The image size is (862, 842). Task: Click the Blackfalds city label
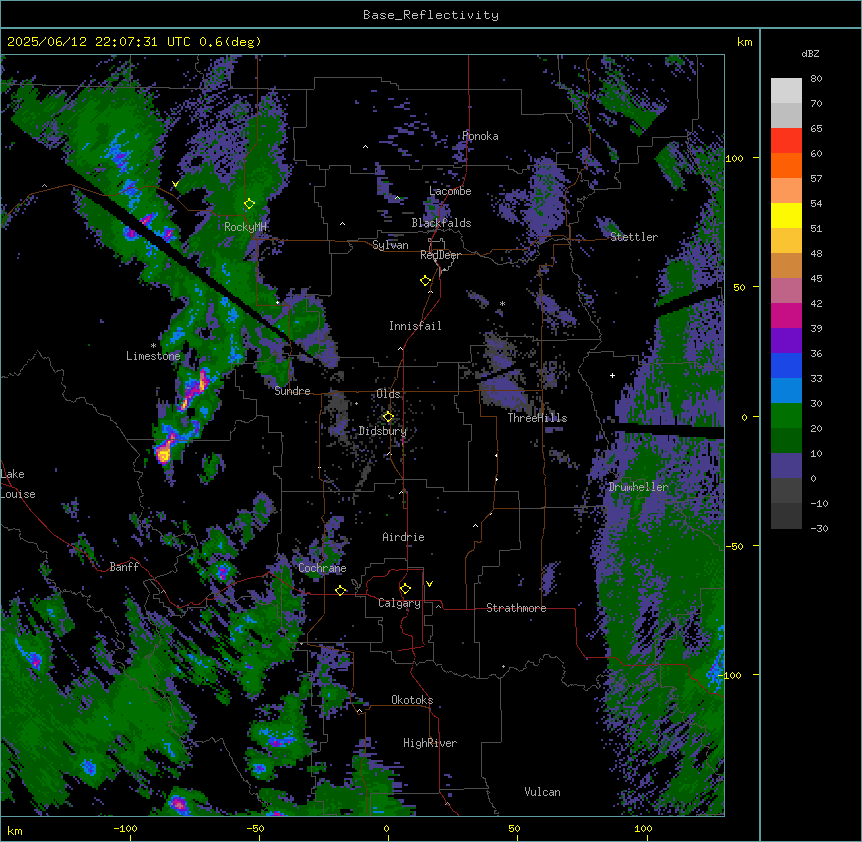click(441, 223)
